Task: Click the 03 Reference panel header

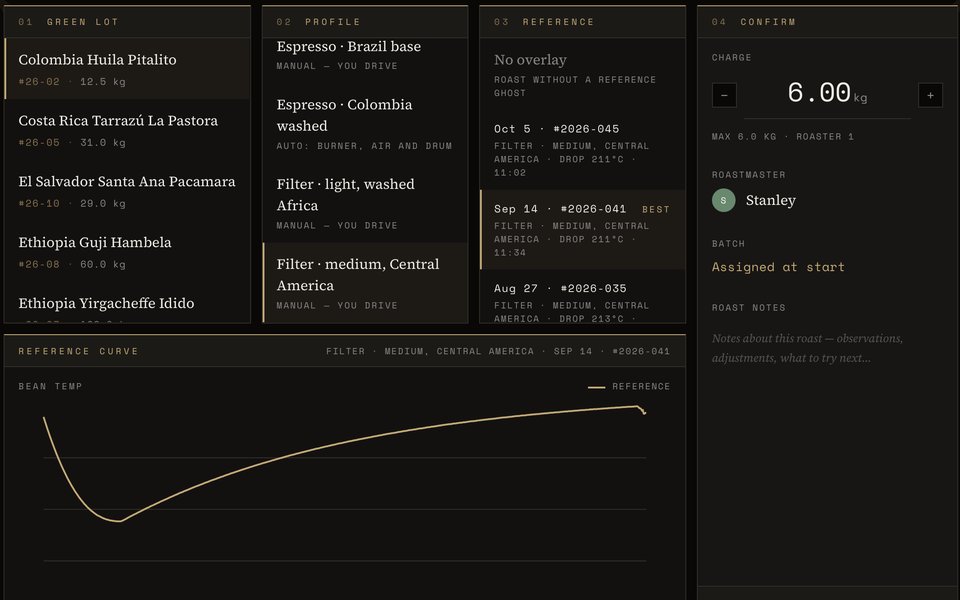Action: pyautogui.click(x=582, y=22)
